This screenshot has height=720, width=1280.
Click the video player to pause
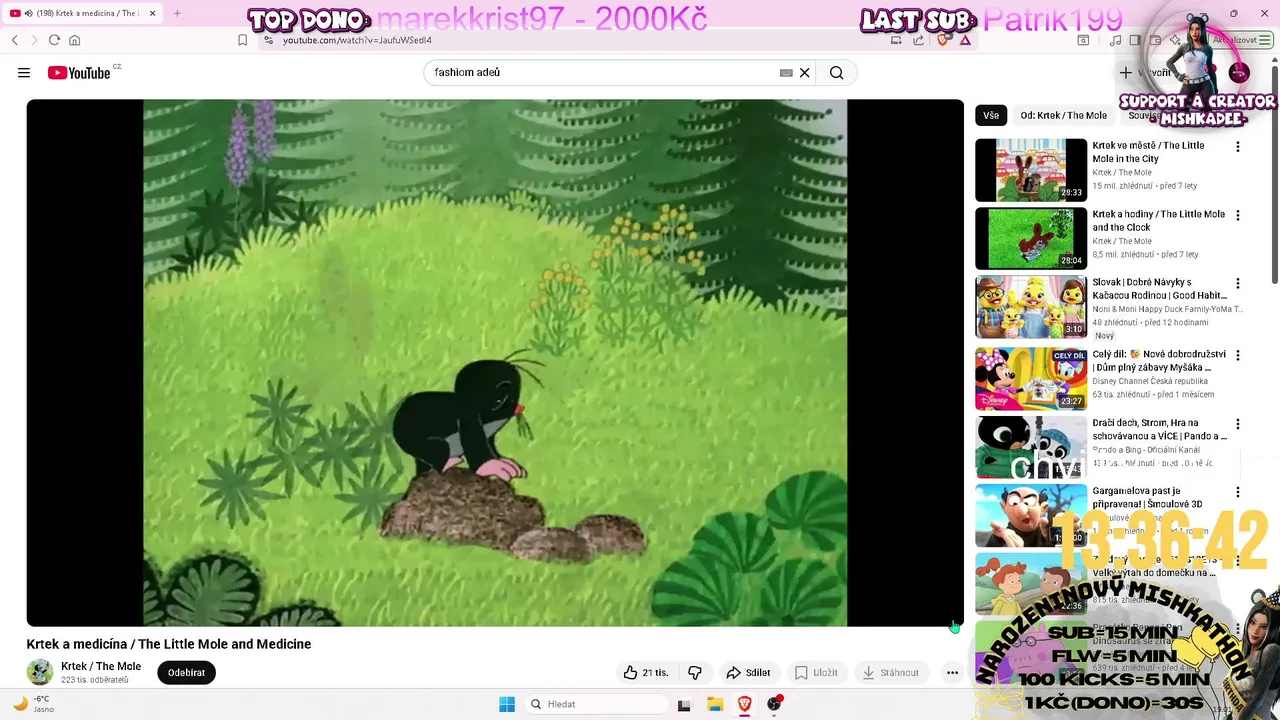(x=495, y=363)
